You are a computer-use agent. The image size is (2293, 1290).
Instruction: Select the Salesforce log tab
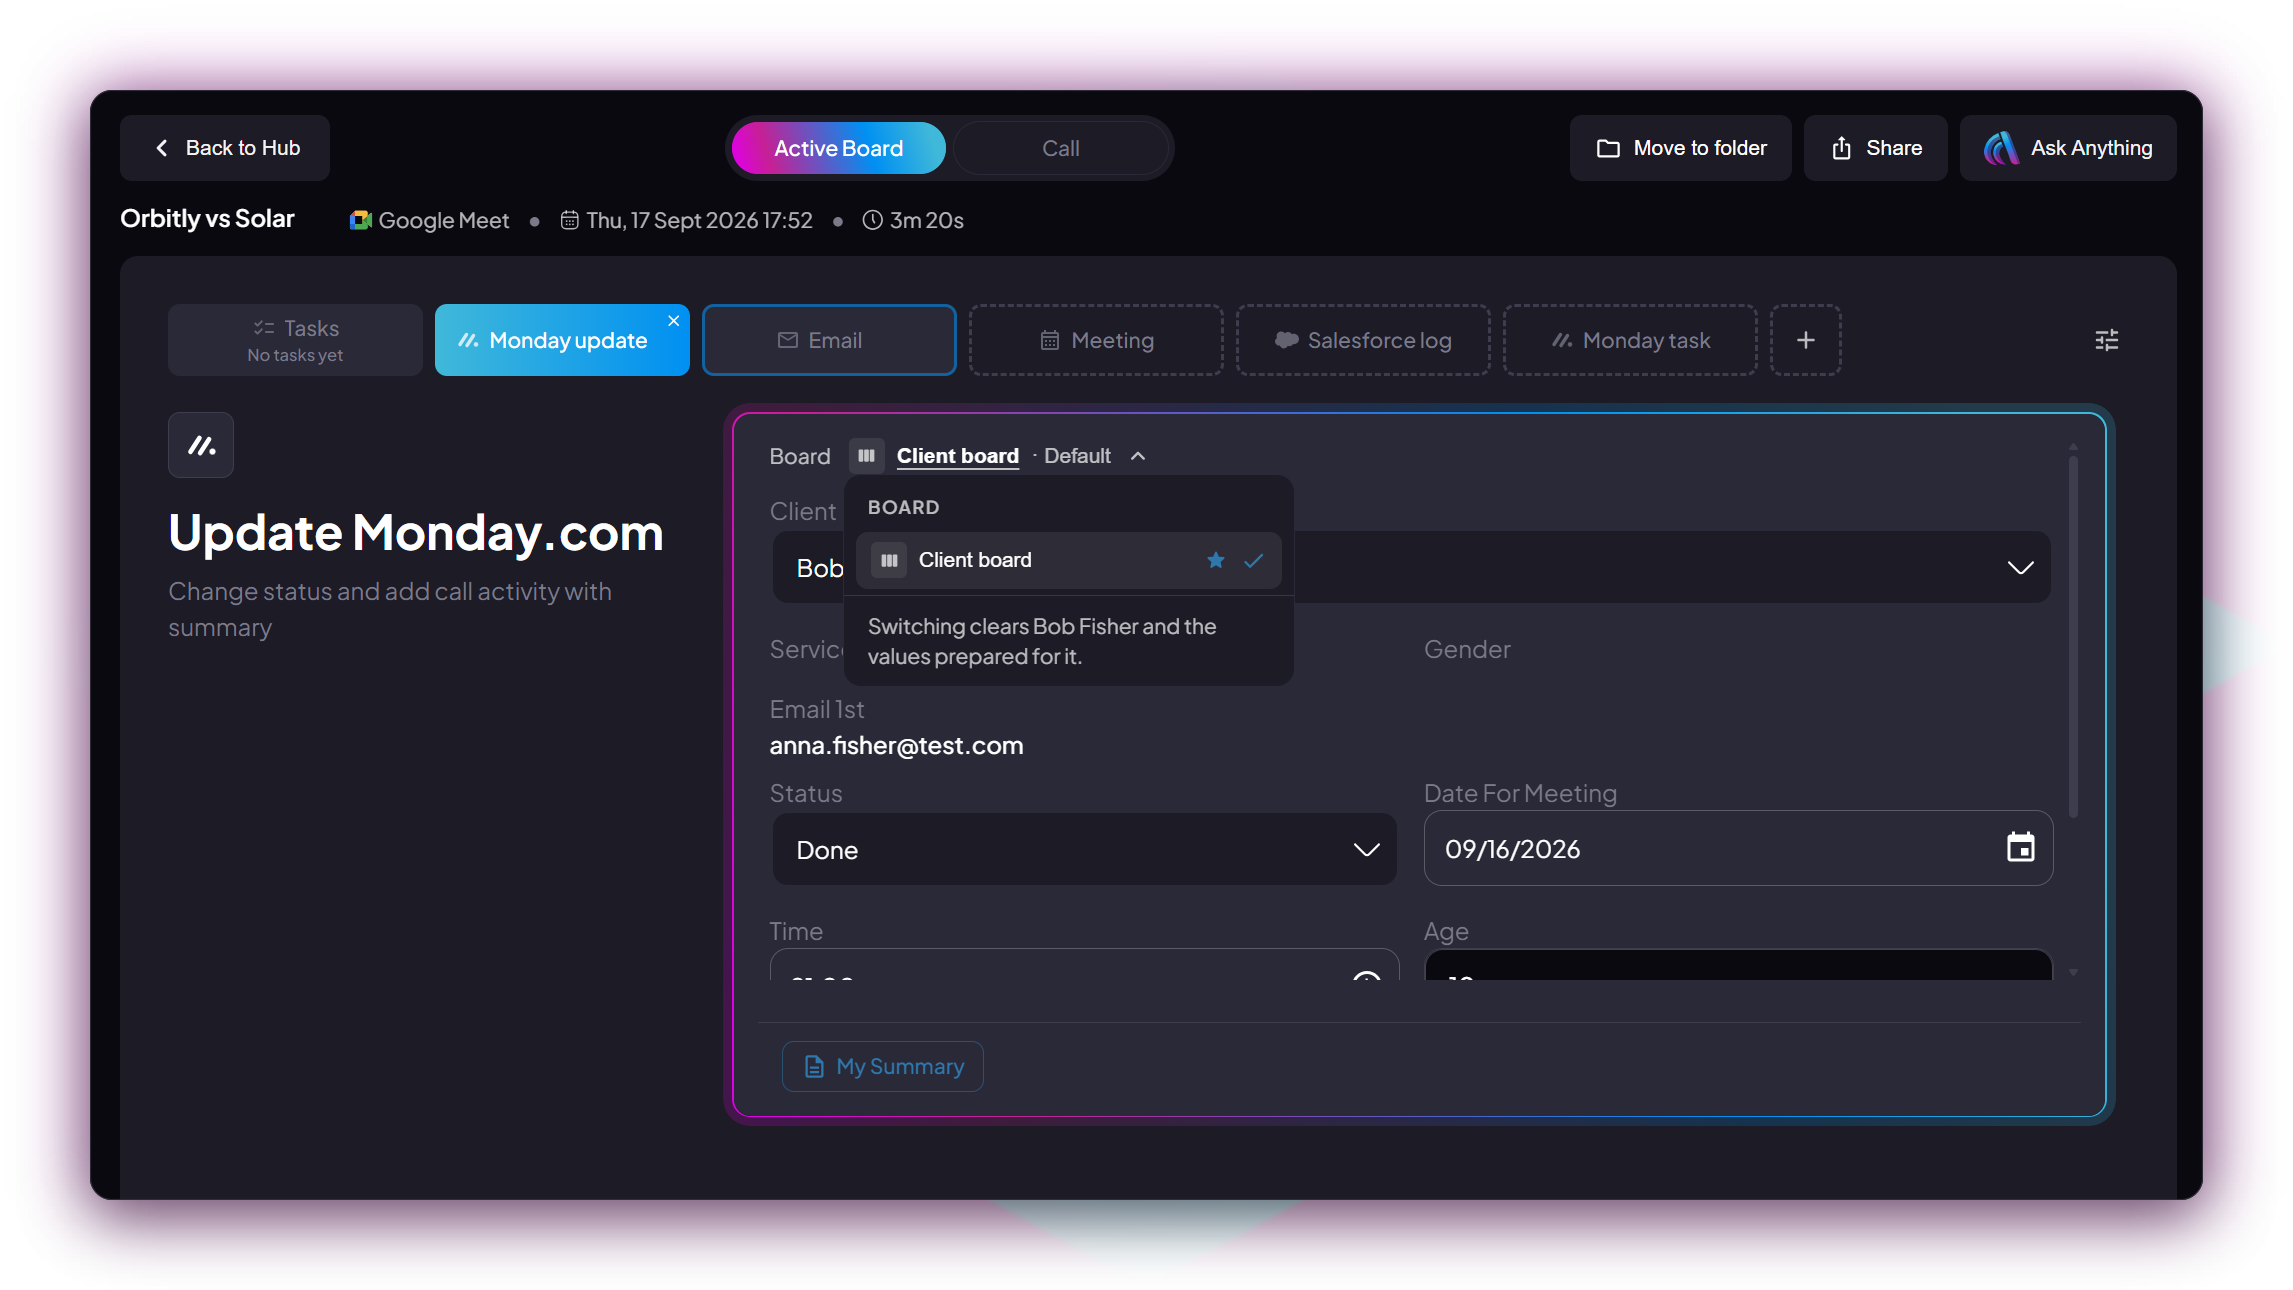pos(1363,340)
